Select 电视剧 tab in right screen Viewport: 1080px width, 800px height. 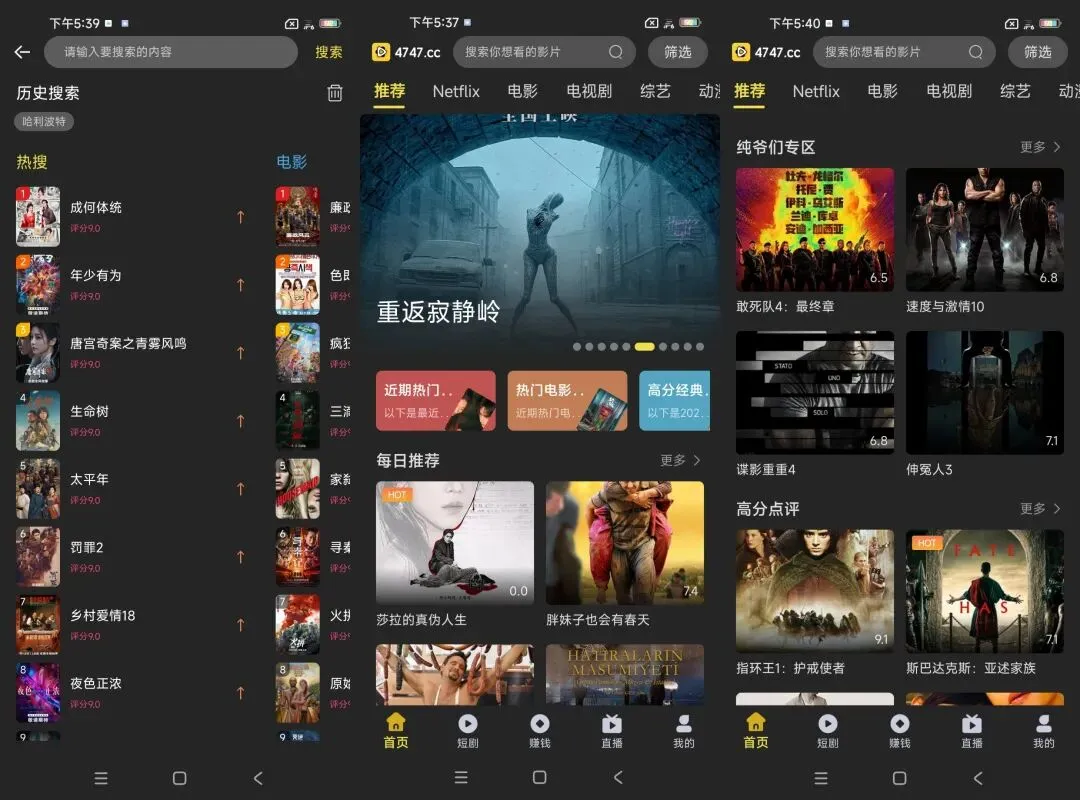[949, 91]
